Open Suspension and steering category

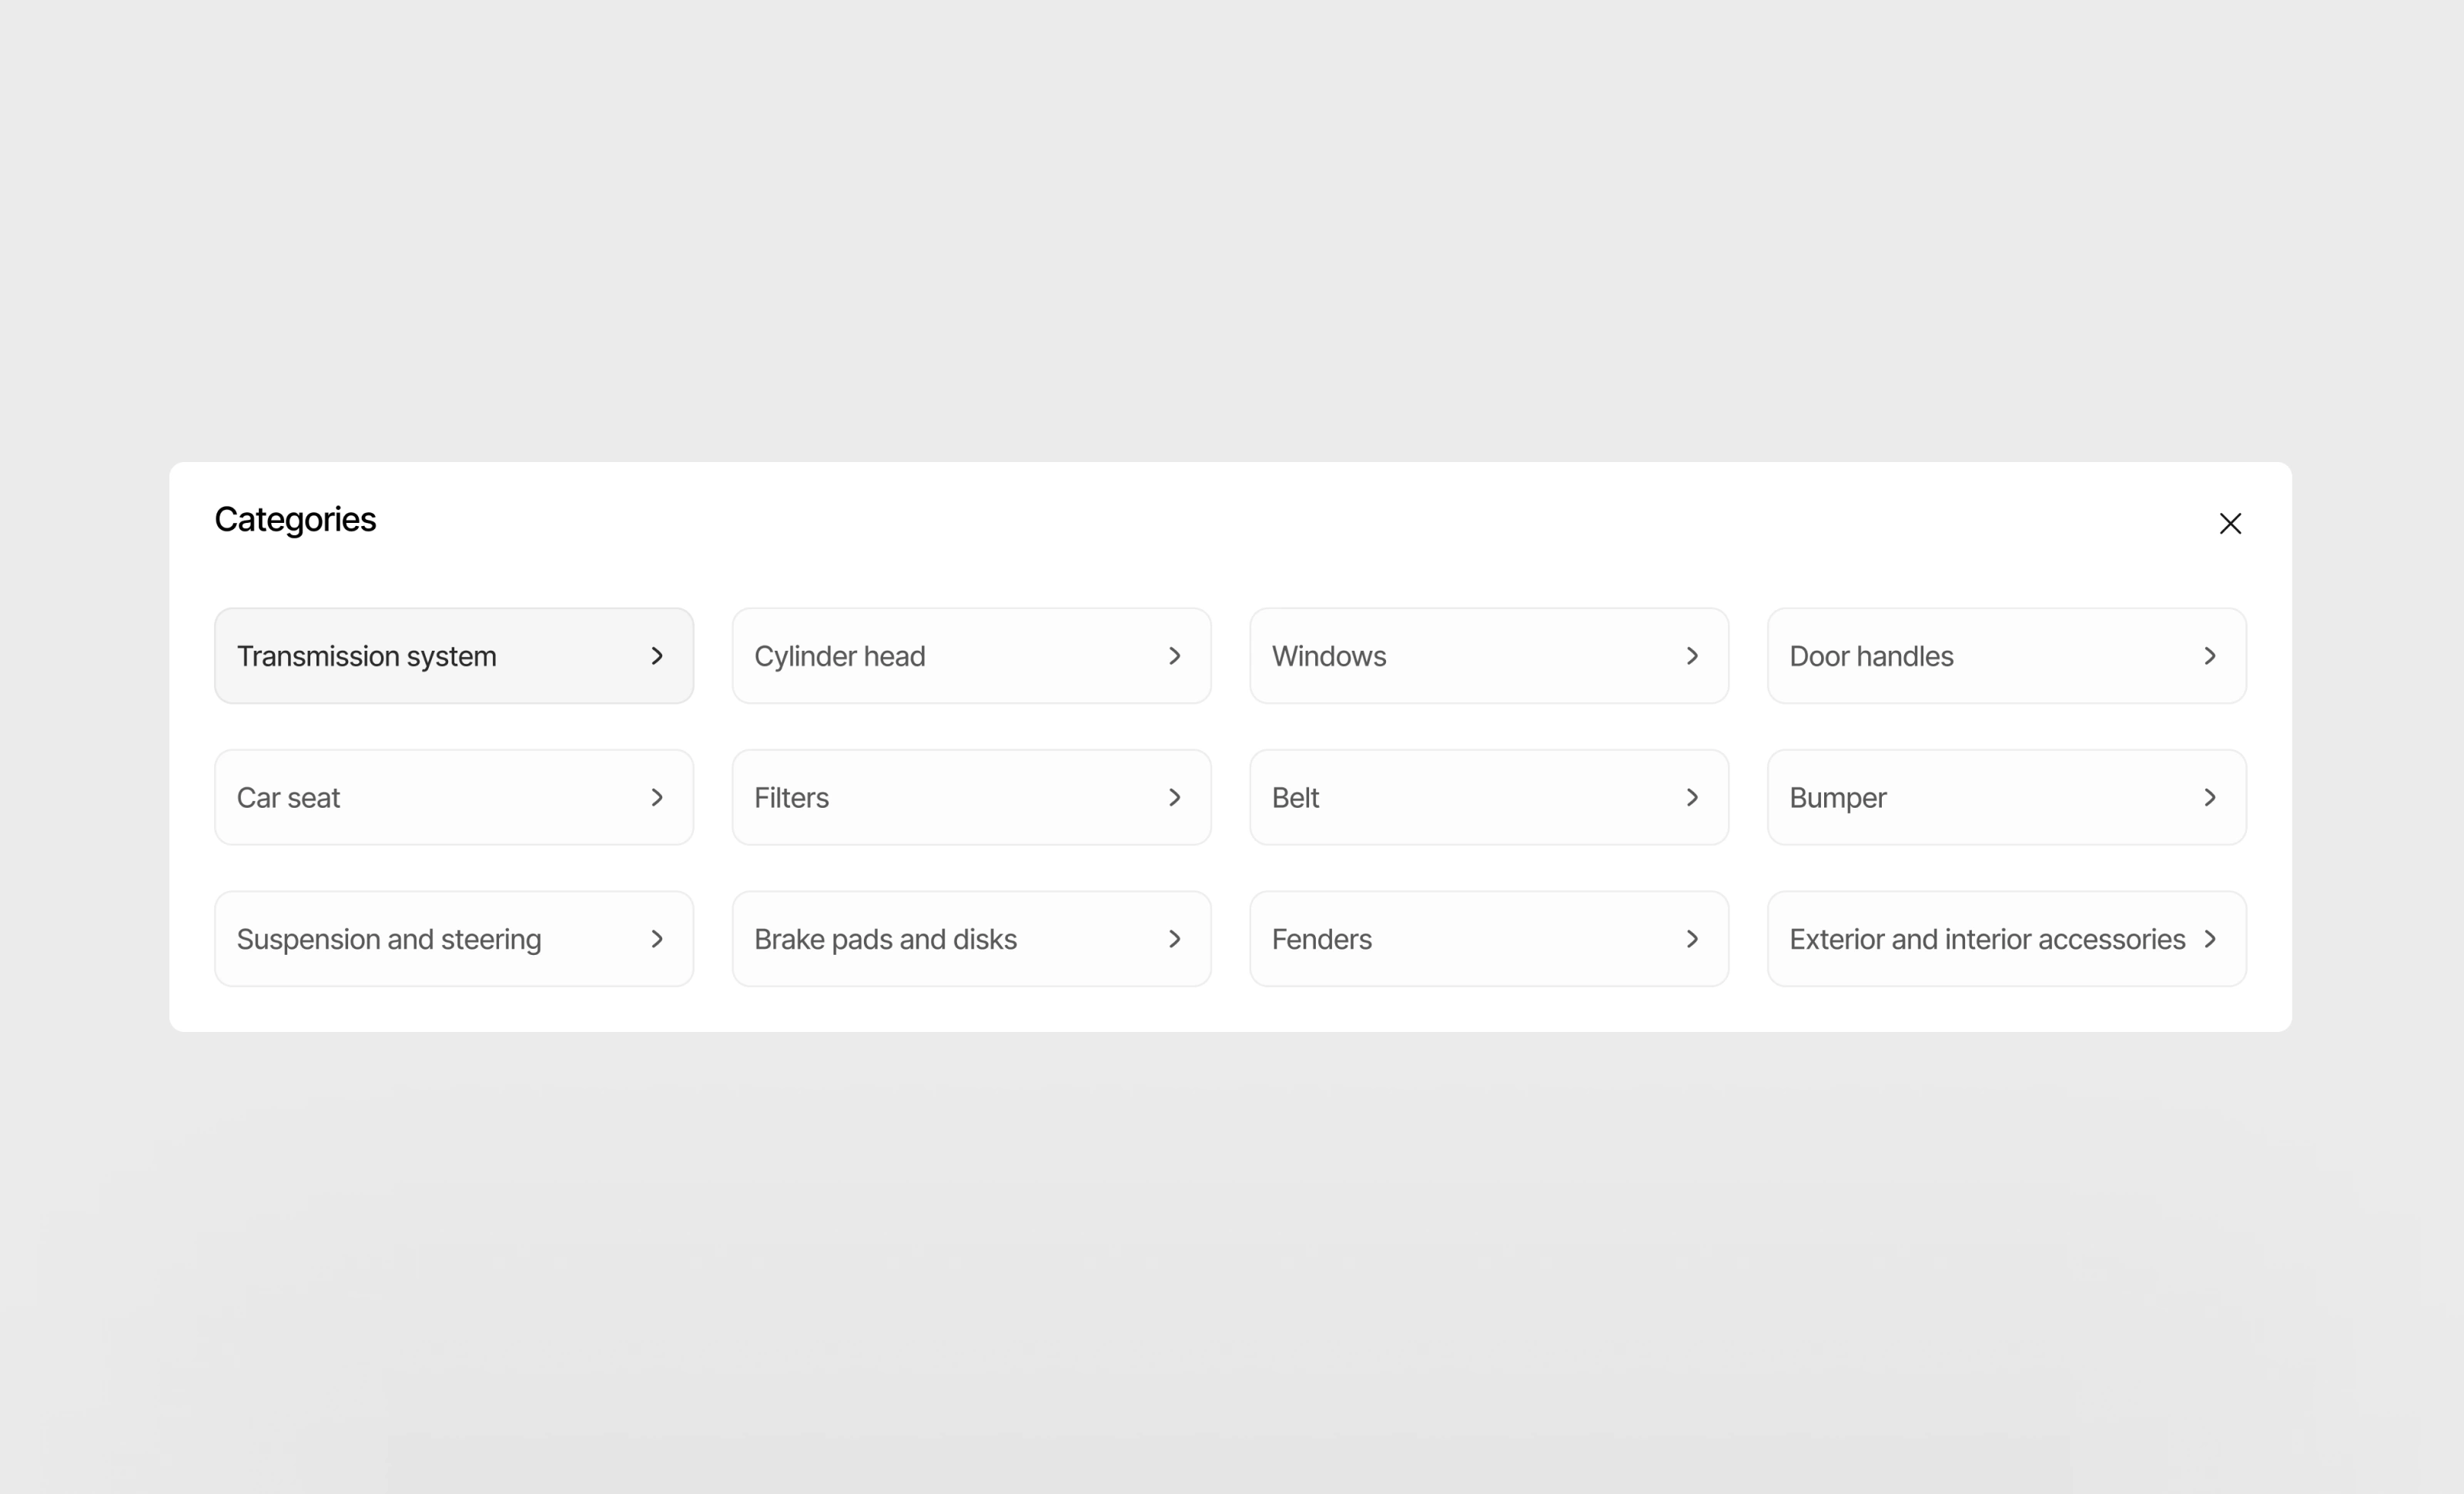coord(453,939)
